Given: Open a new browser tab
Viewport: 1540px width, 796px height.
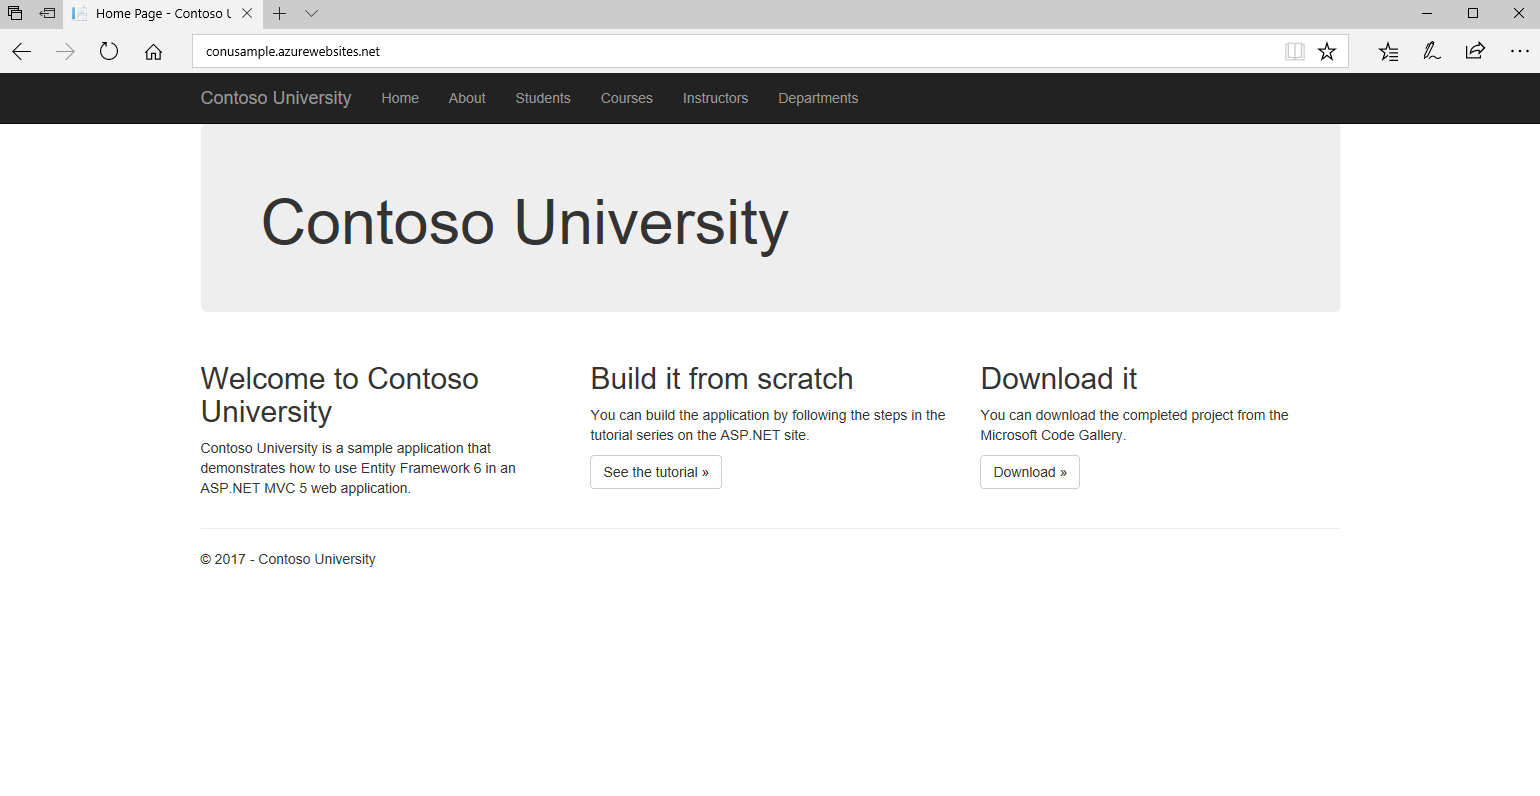Looking at the screenshot, I should click(281, 14).
